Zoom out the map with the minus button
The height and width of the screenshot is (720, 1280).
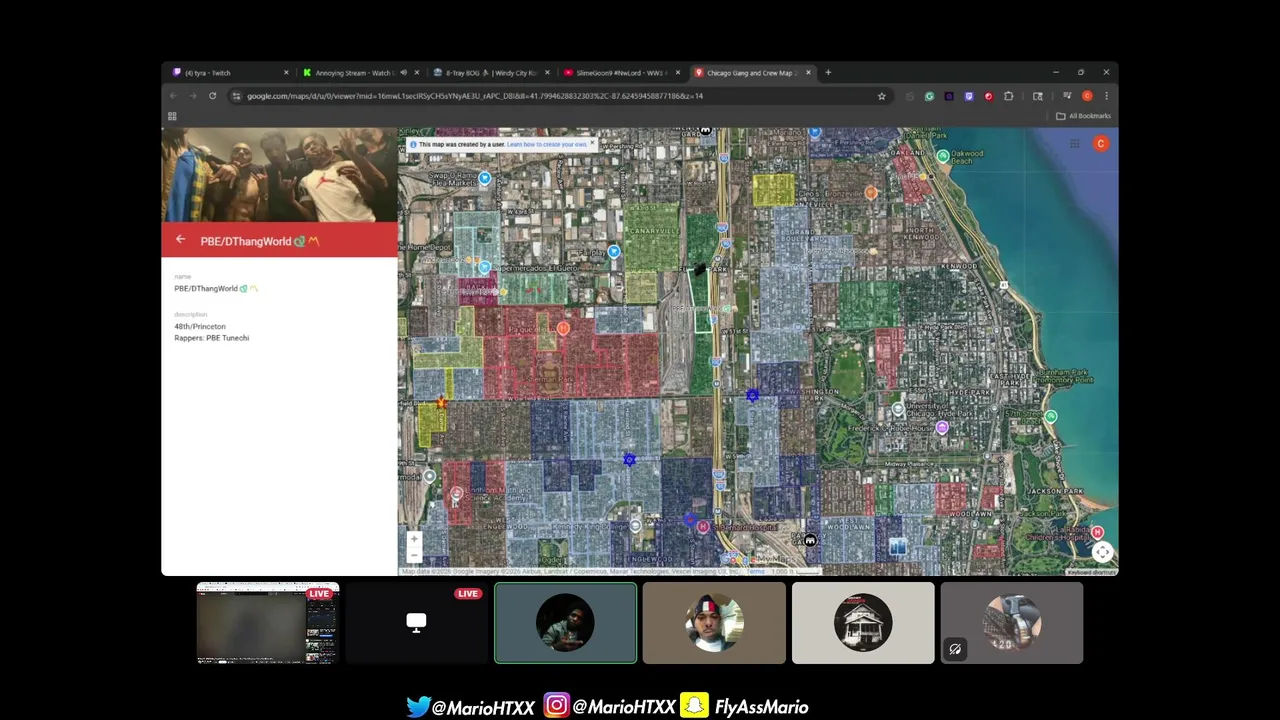(x=414, y=555)
